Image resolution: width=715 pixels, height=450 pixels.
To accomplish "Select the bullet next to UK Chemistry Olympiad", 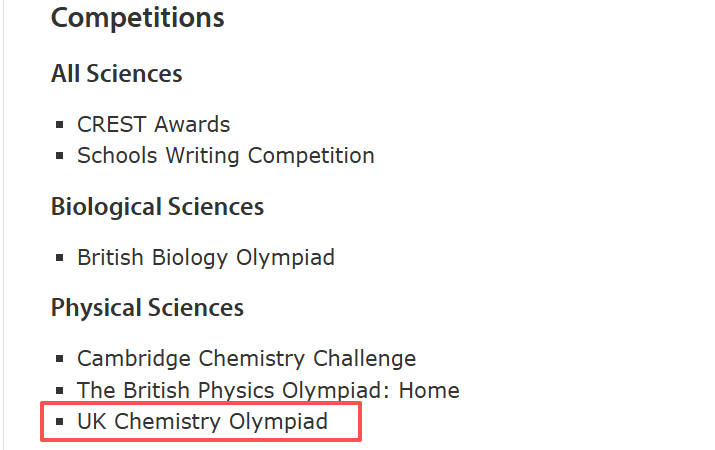I will [x=60, y=423].
